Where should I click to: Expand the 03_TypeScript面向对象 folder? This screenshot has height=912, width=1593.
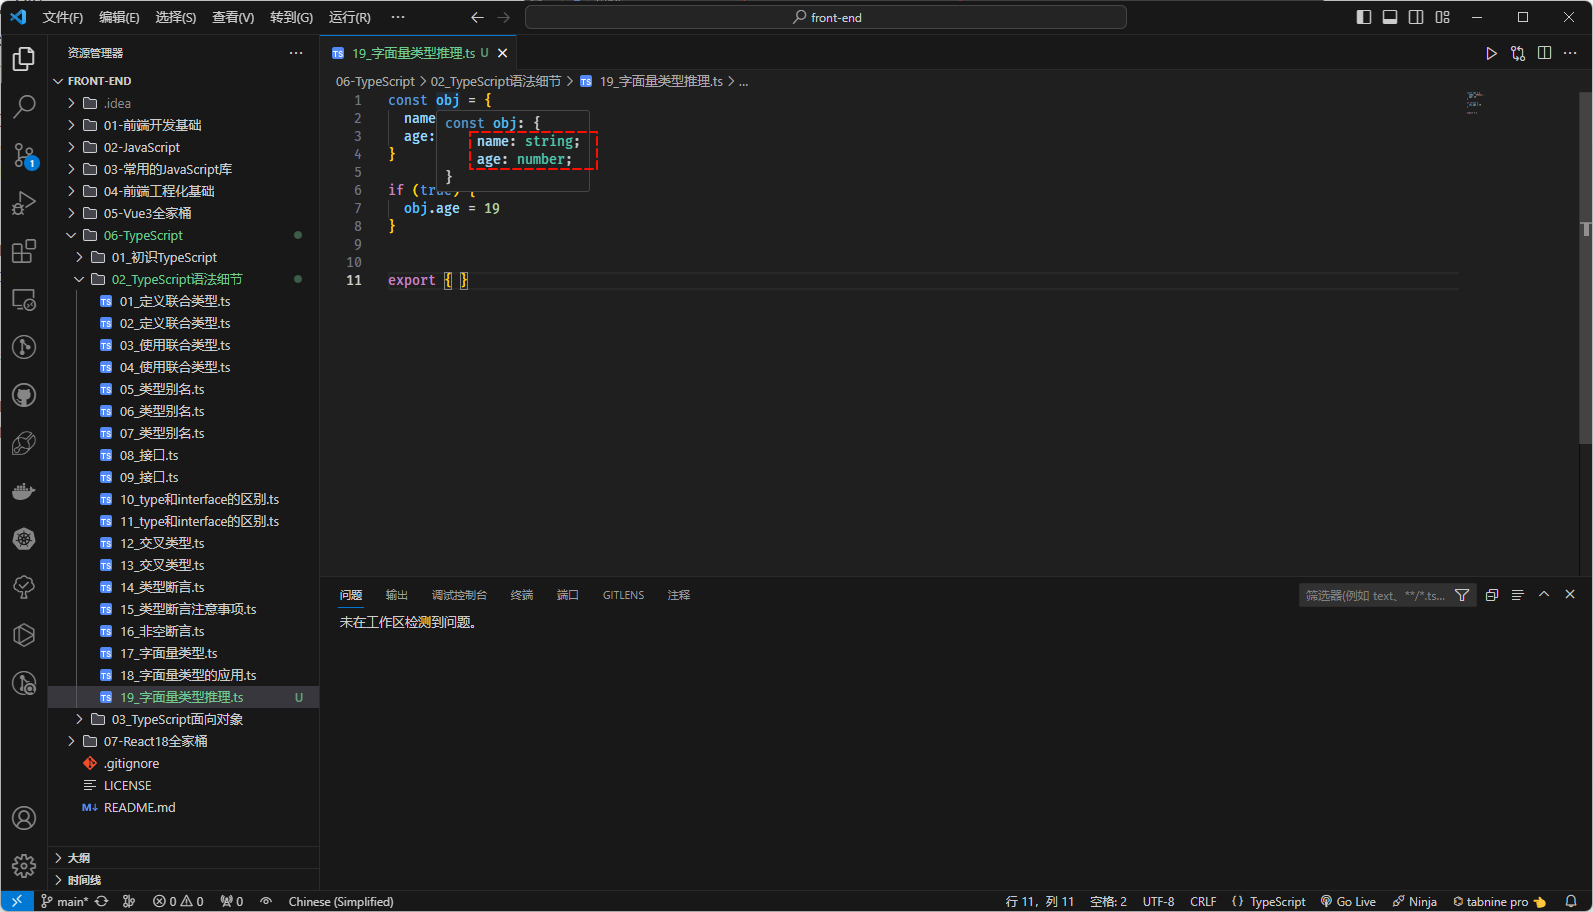click(x=177, y=719)
